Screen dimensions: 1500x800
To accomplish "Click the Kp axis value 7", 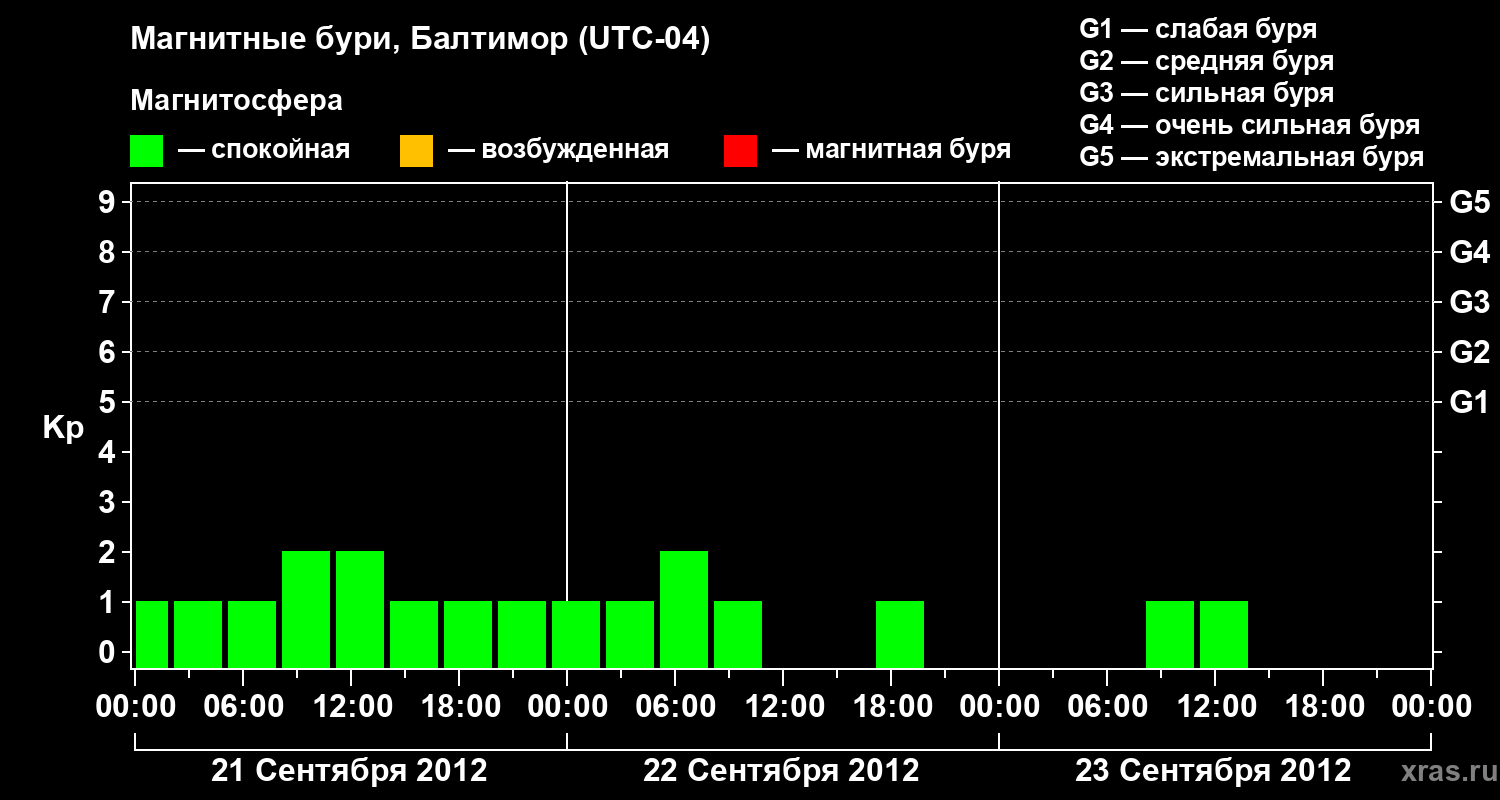I will [x=109, y=302].
